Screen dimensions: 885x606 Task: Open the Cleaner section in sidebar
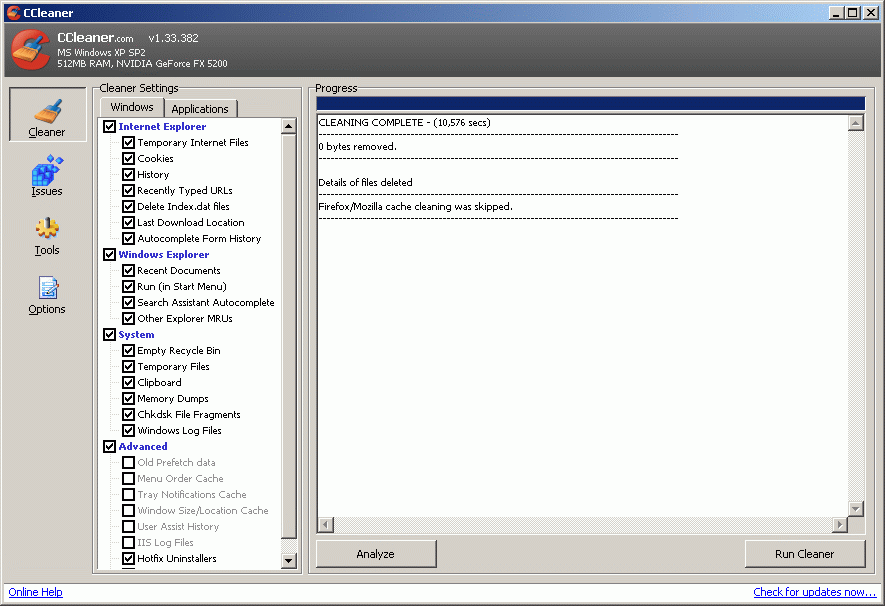(x=47, y=115)
